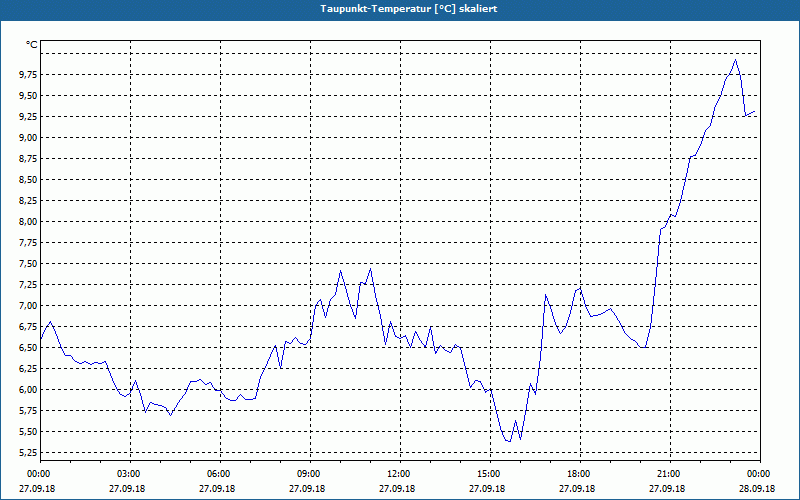This screenshot has width=800, height=500.
Task: Select the y-axis label '9,00'
Action: coord(28,138)
